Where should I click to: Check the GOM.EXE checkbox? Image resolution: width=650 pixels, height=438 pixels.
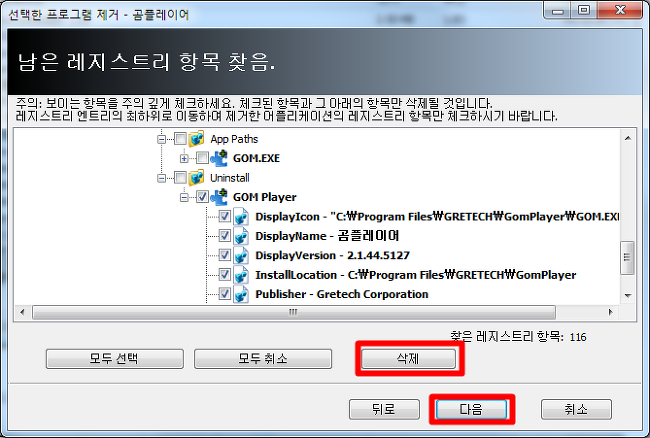coord(202,158)
